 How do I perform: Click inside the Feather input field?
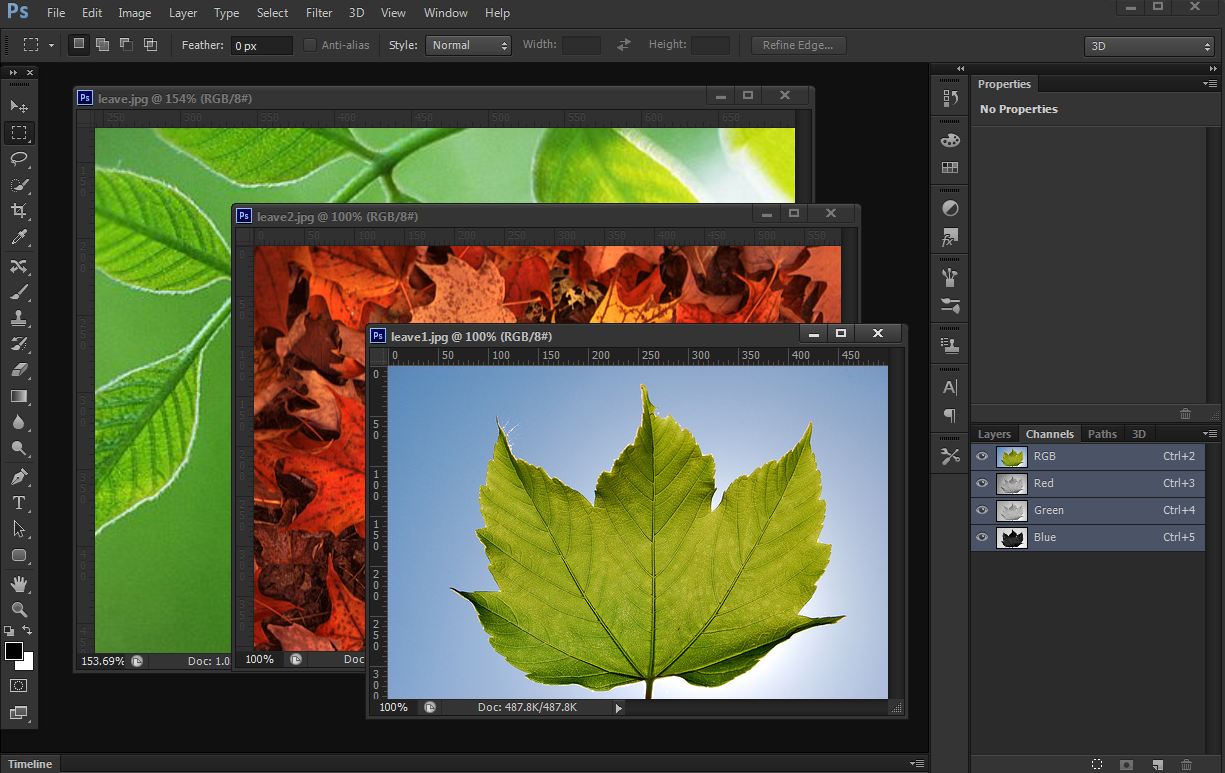point(261,44)
